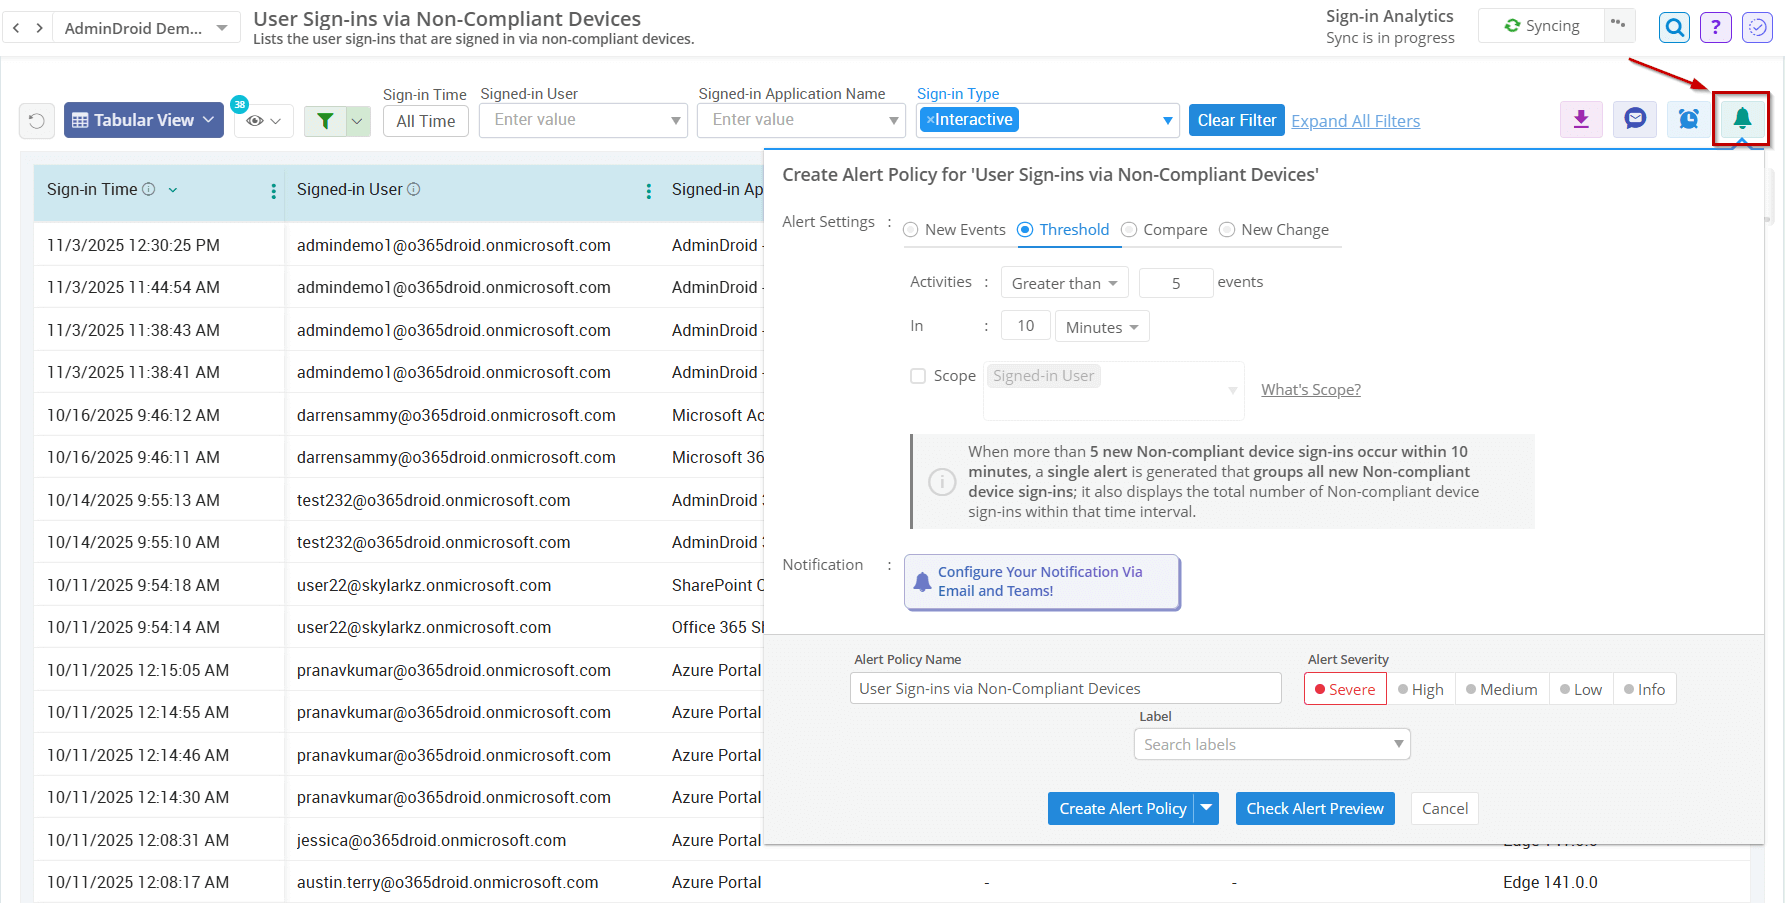Click the Signed-in Application Name filter field
The height and width of the screenshot is (903, 1785).
pyautogui.click(x=800, y=119)
